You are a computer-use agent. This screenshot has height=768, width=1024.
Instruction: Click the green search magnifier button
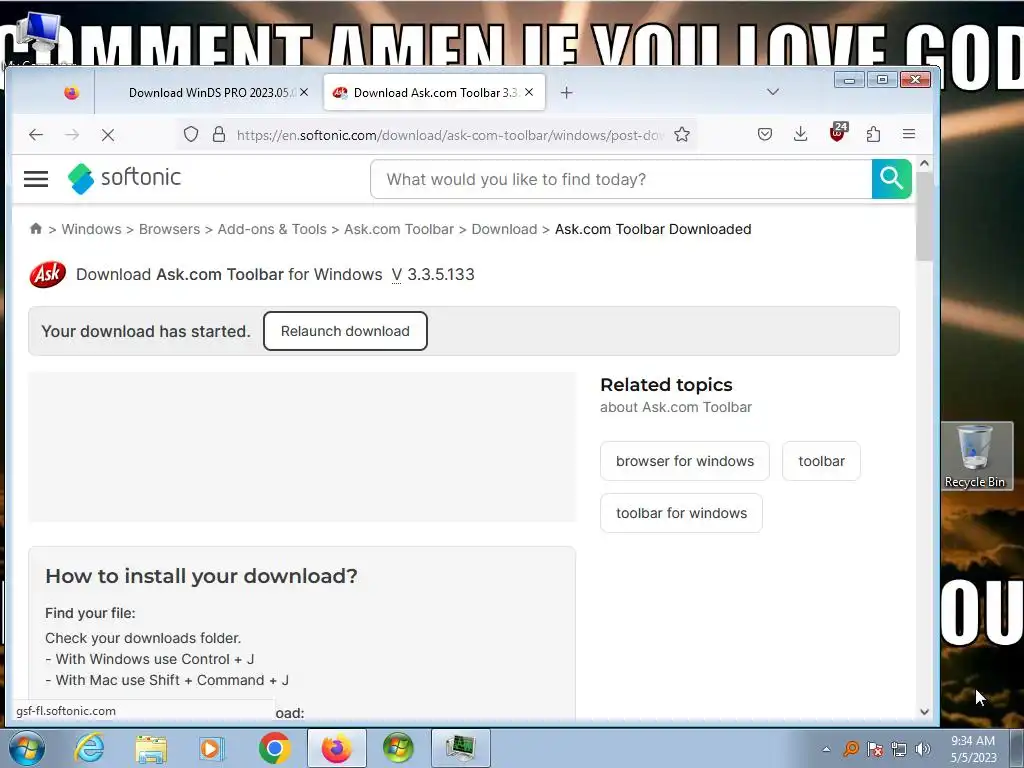[891, 179]
